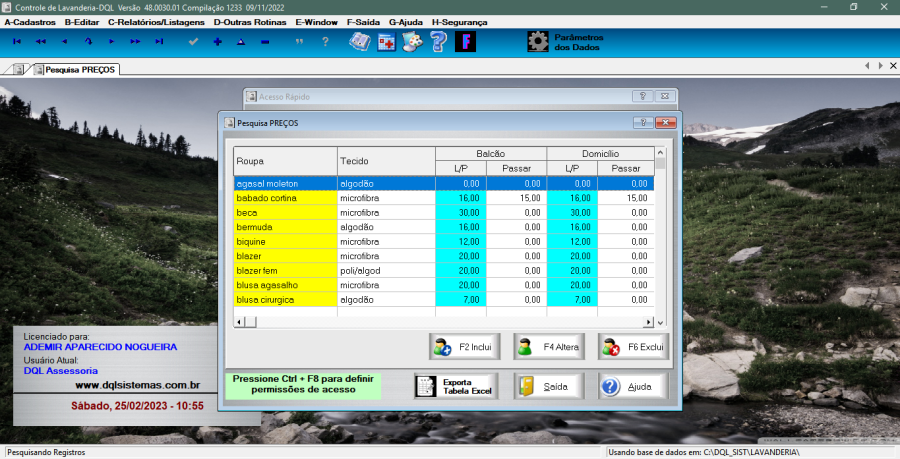Open Parâmetros dos Dados settings gear
900x459 pixels.
click(x=538, y=41)
